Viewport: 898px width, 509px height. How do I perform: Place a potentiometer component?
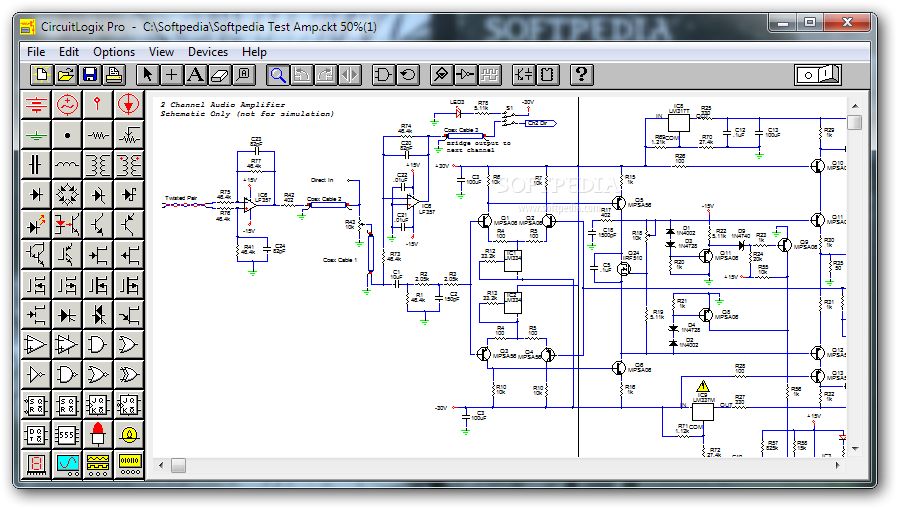pyautogui.click(x=128, y=135)
